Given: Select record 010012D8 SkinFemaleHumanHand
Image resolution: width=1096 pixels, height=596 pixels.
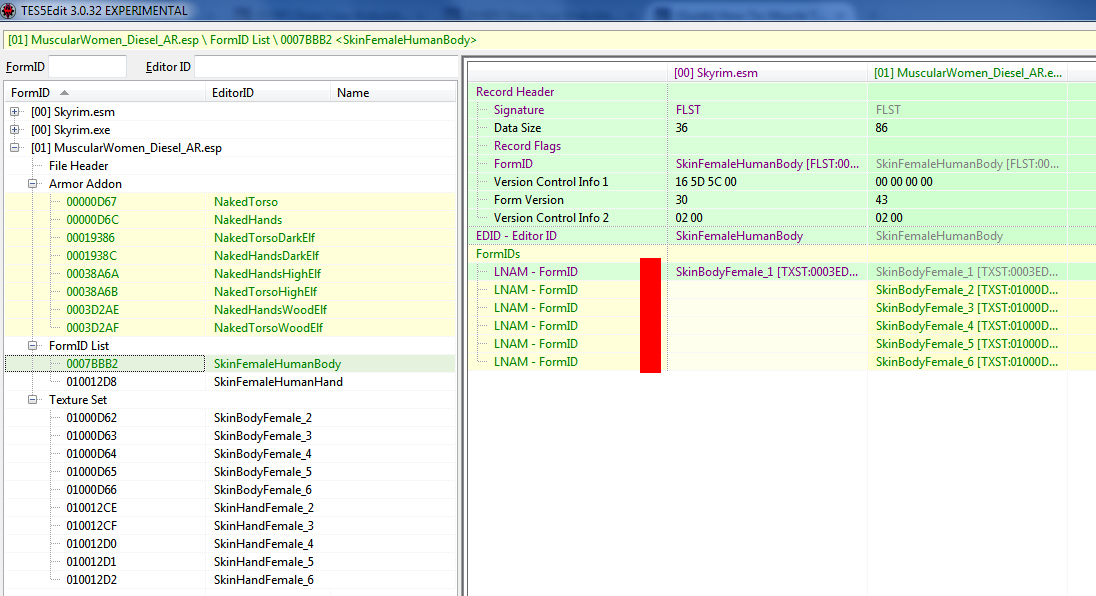Looking at the screenshot, I should 278,382.
